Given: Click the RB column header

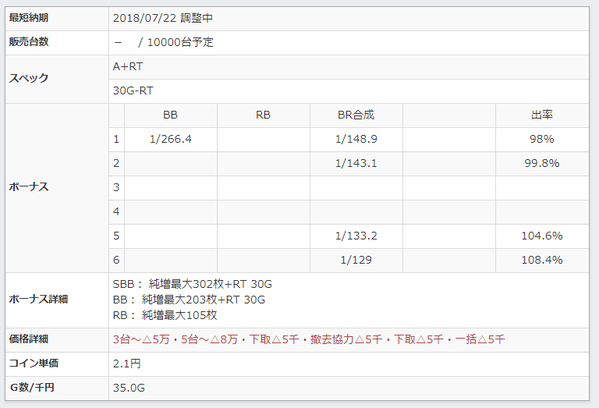Looking at the screenshot, I should pyautogui.click(x=263, y=115).
